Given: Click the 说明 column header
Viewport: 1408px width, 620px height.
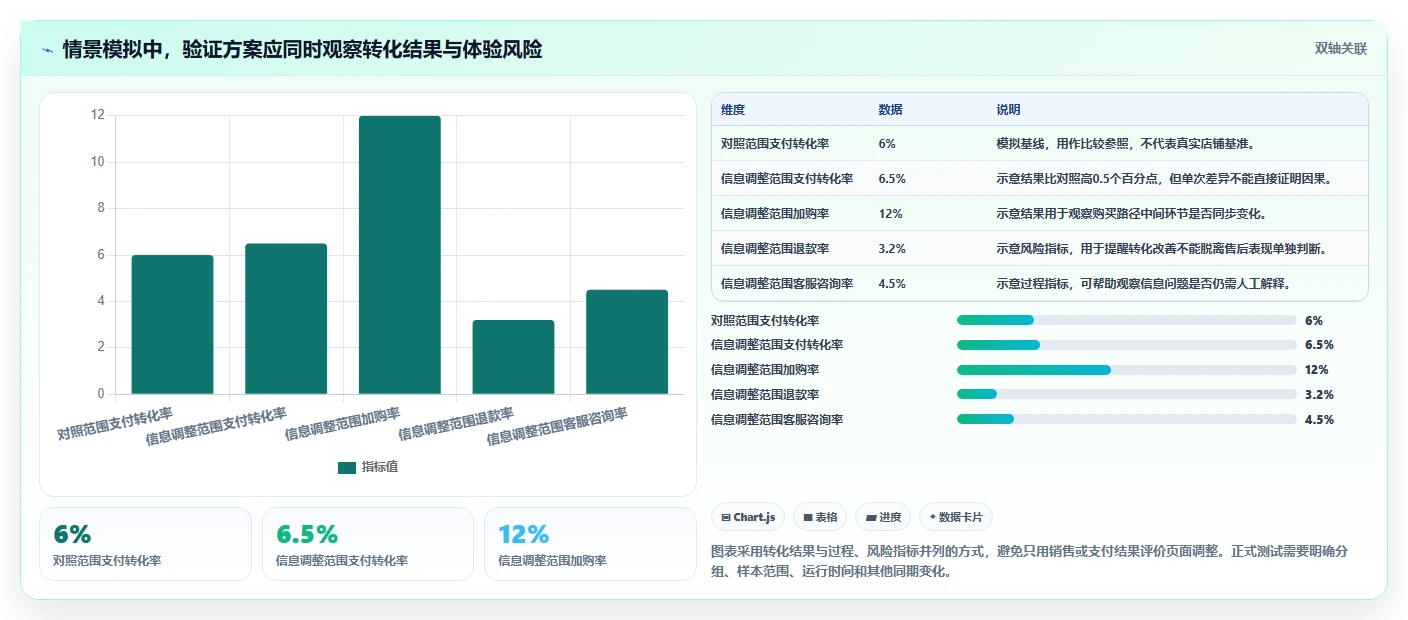Looking at the screenshot, I should 1008,110.
